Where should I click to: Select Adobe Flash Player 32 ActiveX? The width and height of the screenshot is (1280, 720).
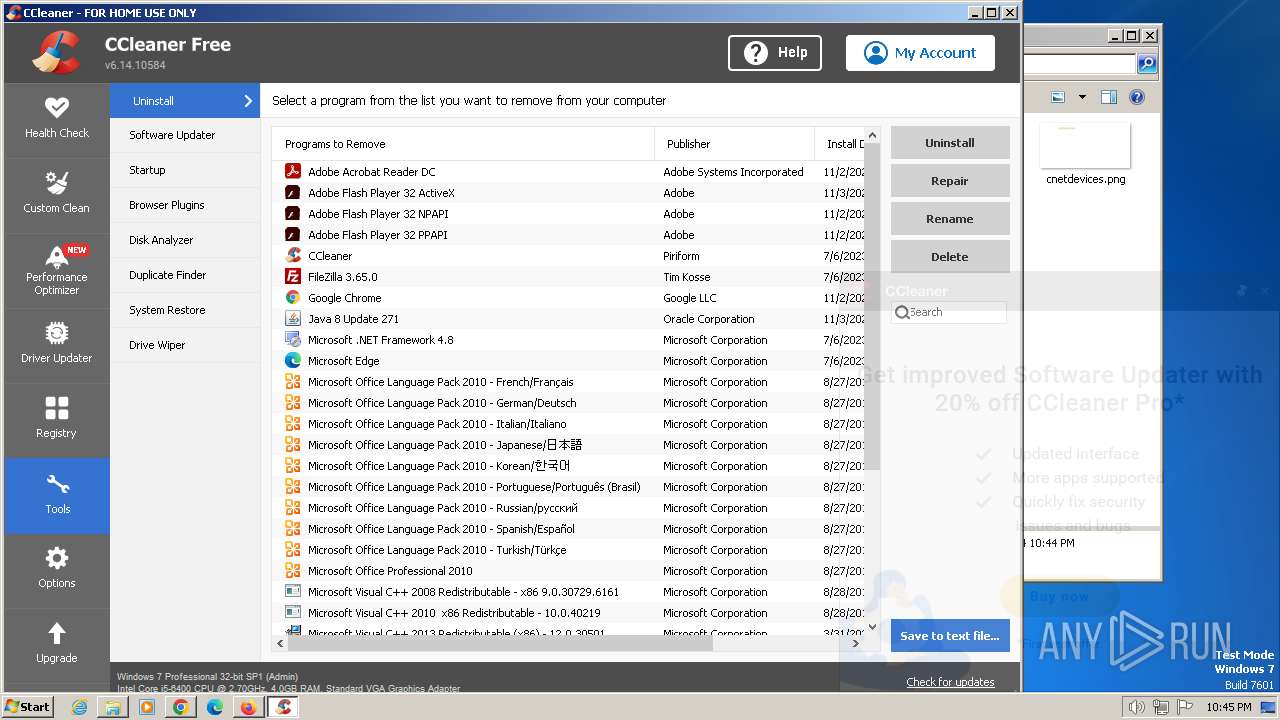pyautogui.click(x=569, y=193)
